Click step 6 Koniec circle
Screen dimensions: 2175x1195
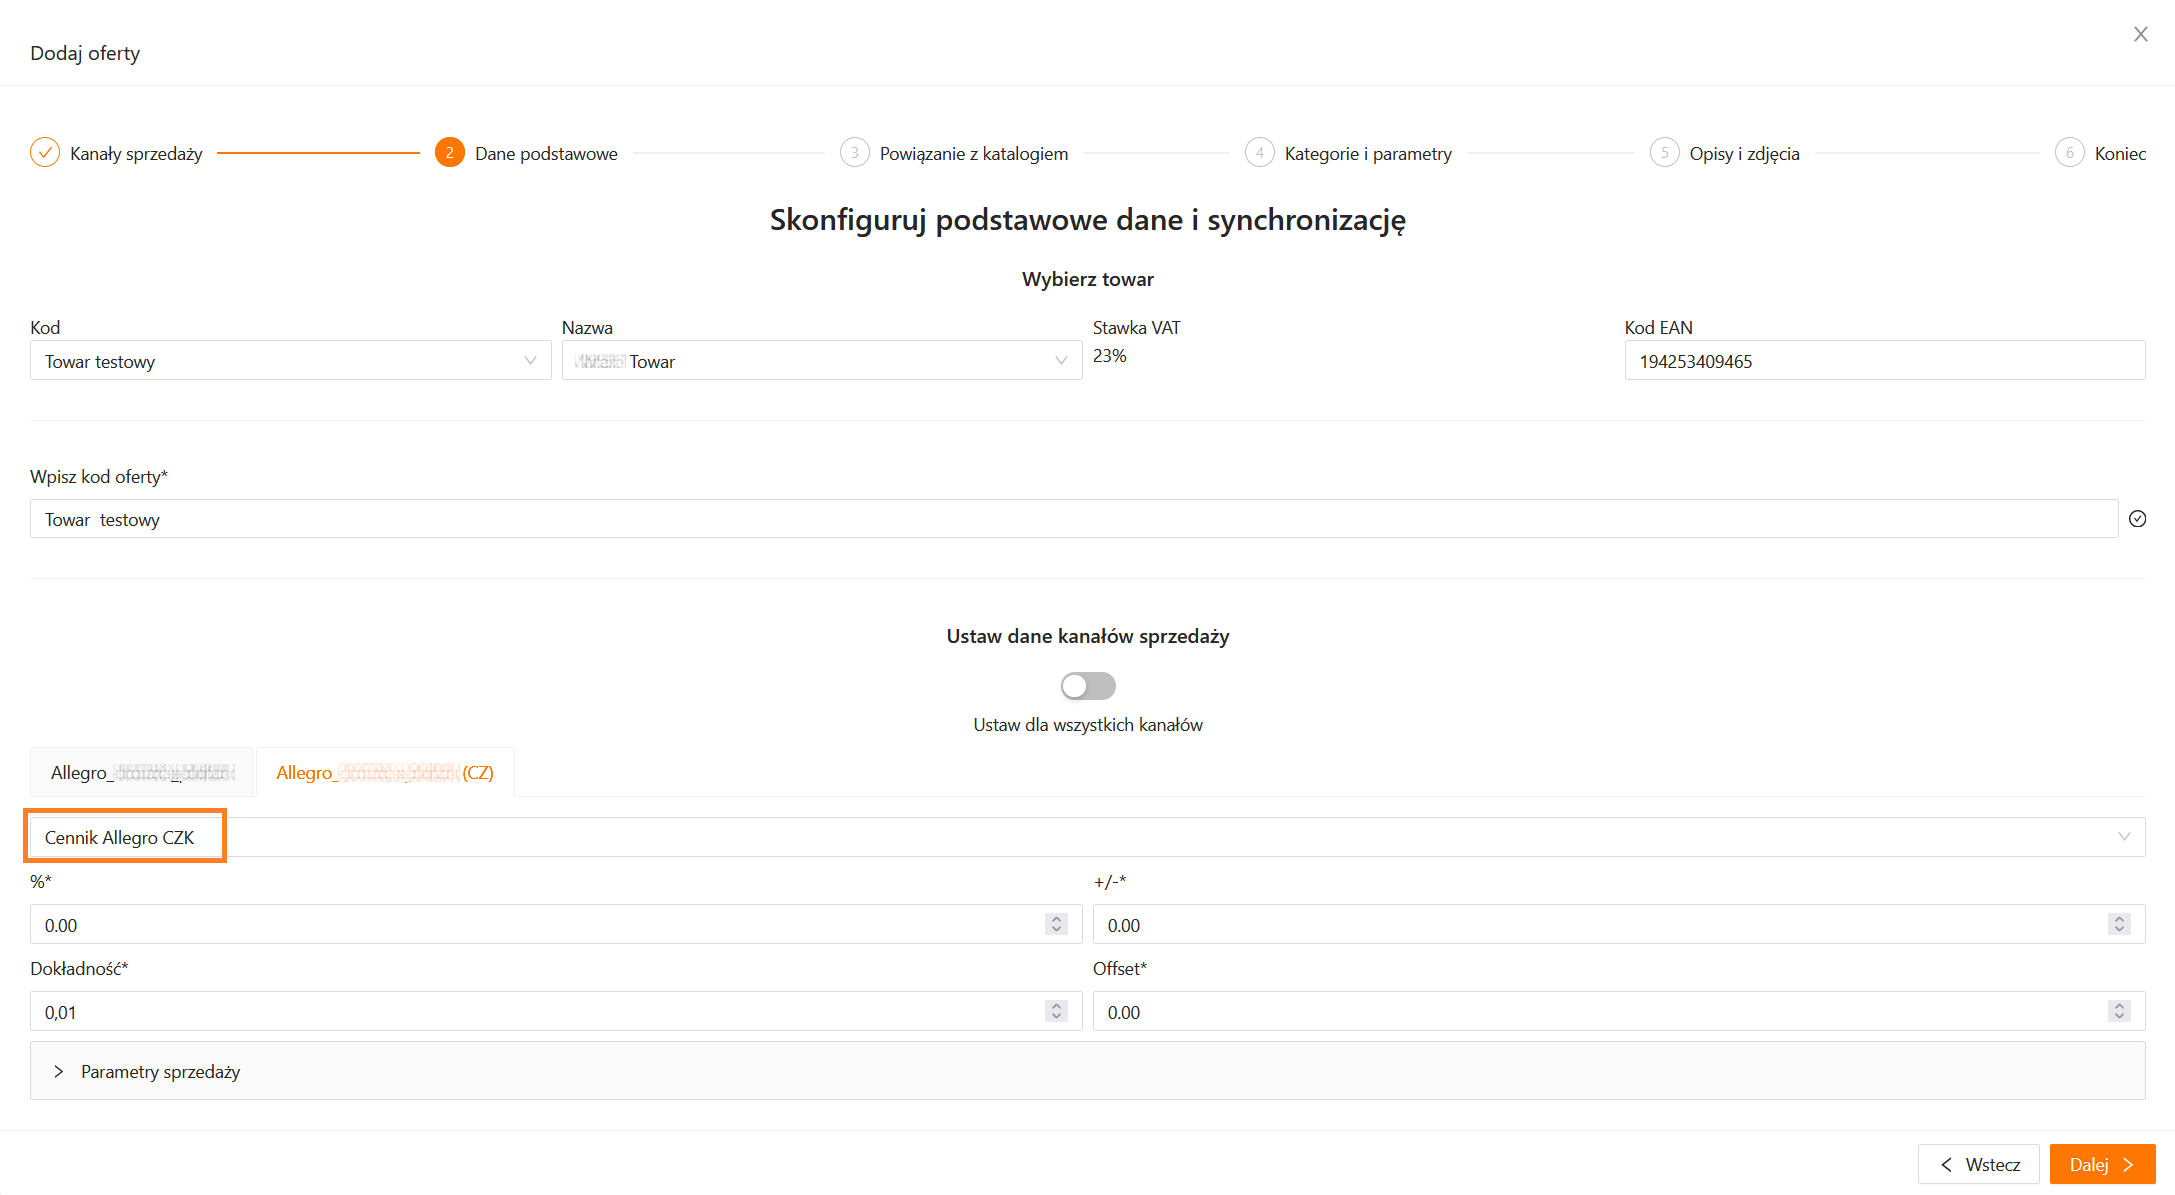tap(2069, 153)
